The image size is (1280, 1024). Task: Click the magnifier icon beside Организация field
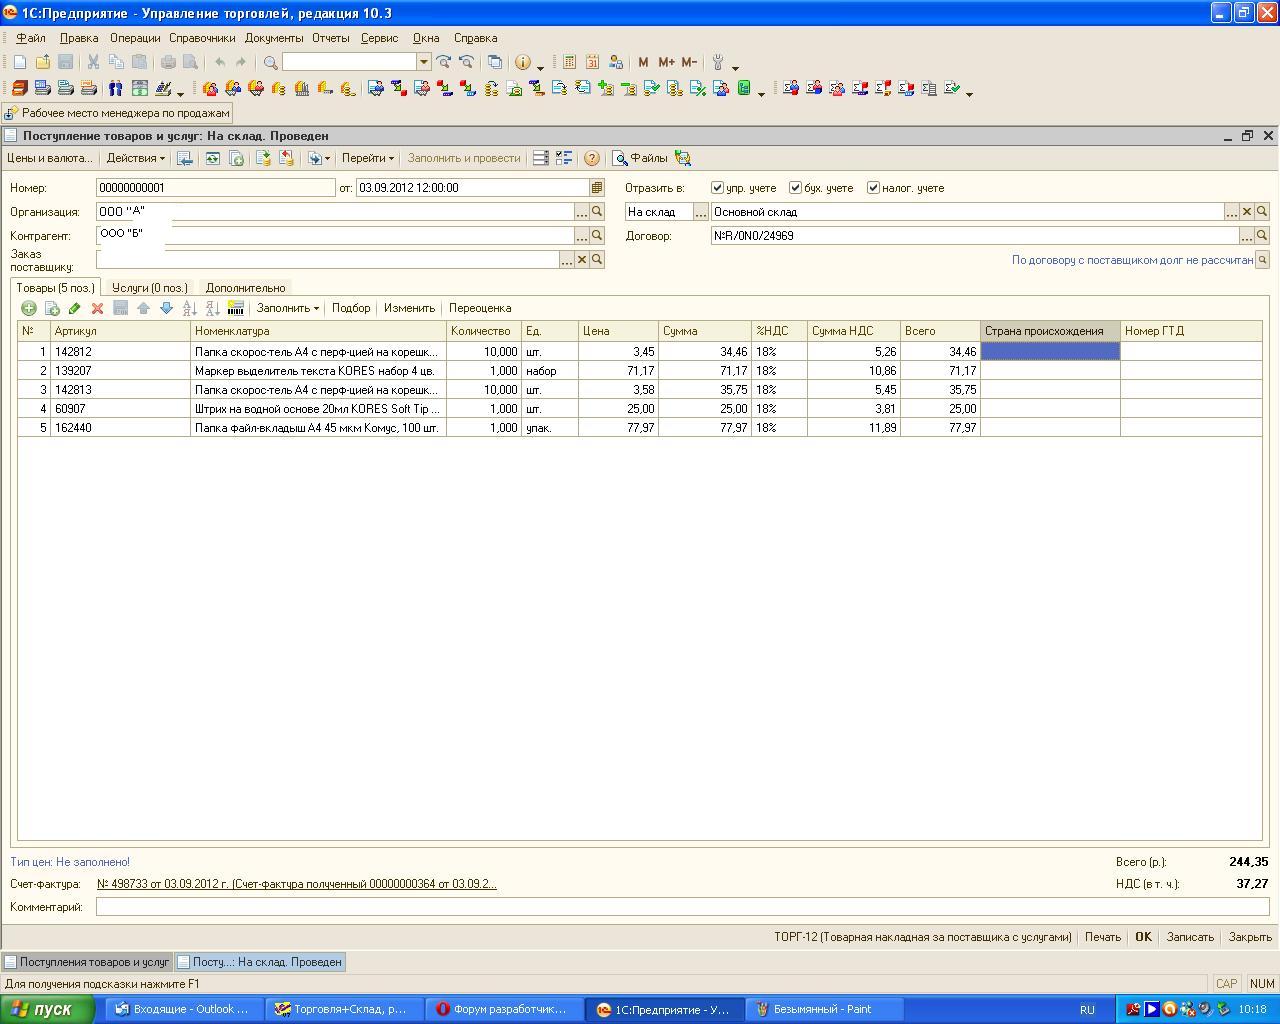click(597, 212)
